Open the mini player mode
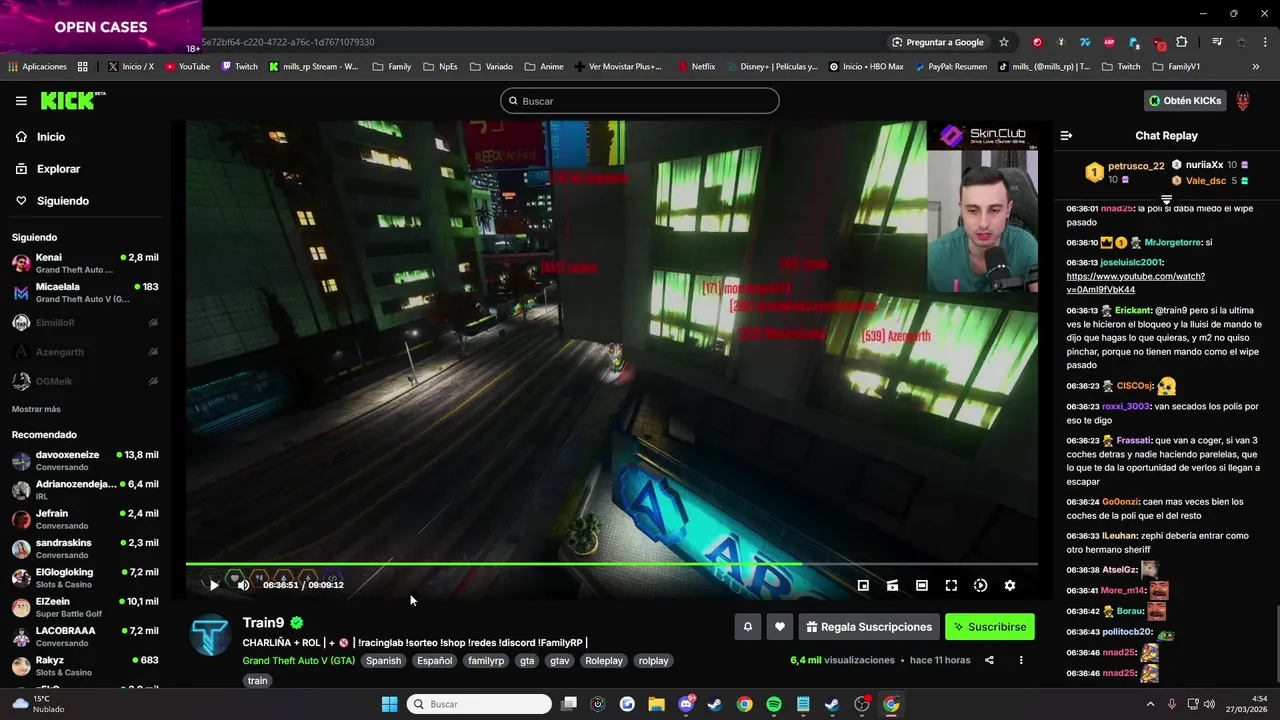Viewport: 1280px width, 720px height. (863, 585)
